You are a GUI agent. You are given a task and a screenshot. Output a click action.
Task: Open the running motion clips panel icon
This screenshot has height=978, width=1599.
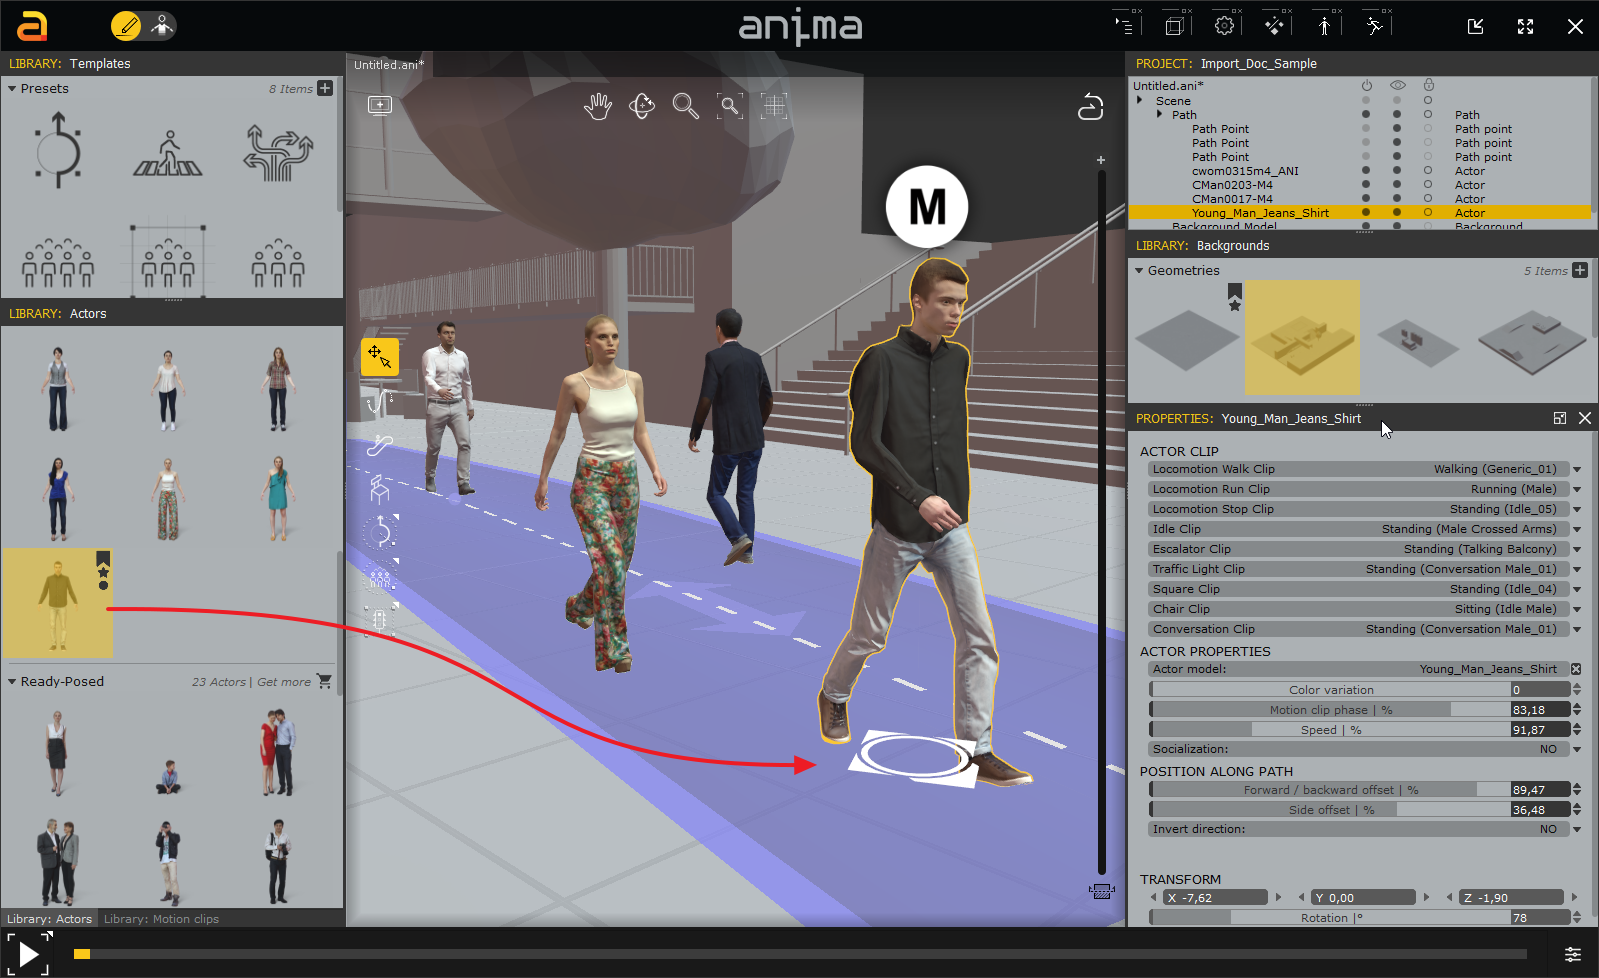click(x=1375, y=26)
